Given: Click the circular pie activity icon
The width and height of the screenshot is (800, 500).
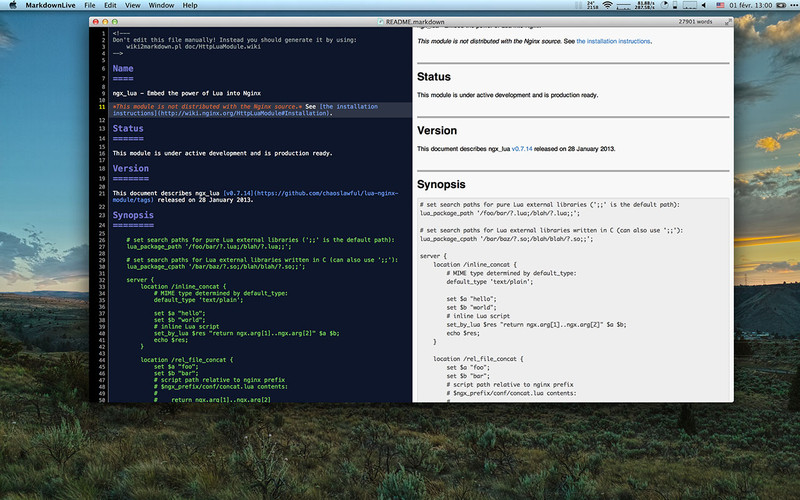Looking at the screenshot, I should [x=664, y=5].
